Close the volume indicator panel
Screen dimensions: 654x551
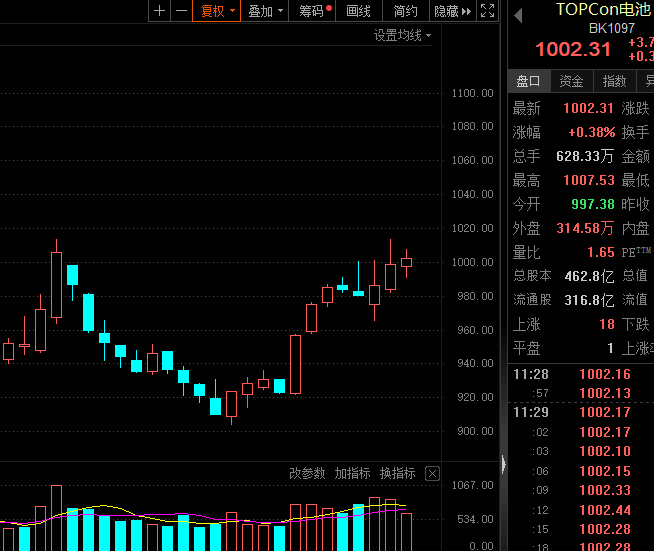(x=433, y=474)
